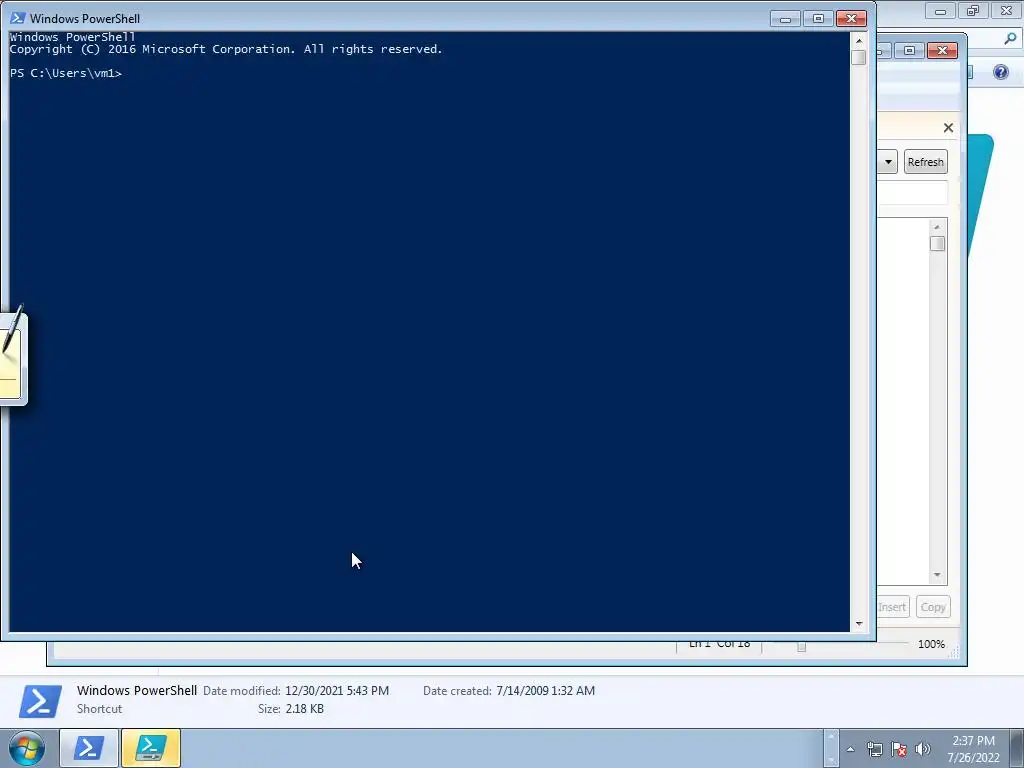Click the Copy button in ISE window
The image size is (1024, 768).
coord(933,607)
